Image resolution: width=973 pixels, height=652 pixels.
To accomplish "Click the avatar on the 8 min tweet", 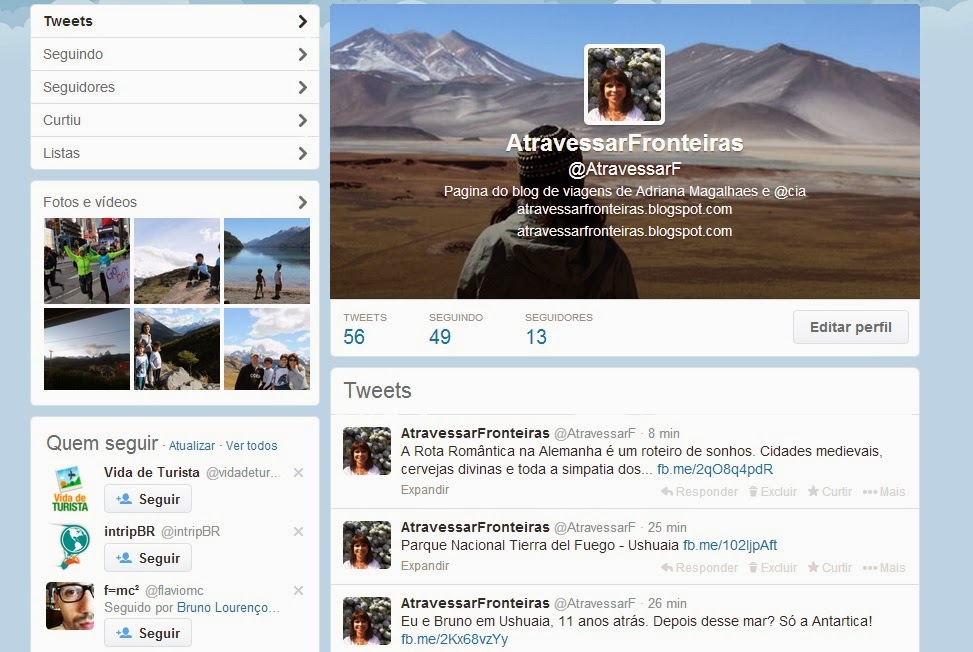I will pos(367,451).
